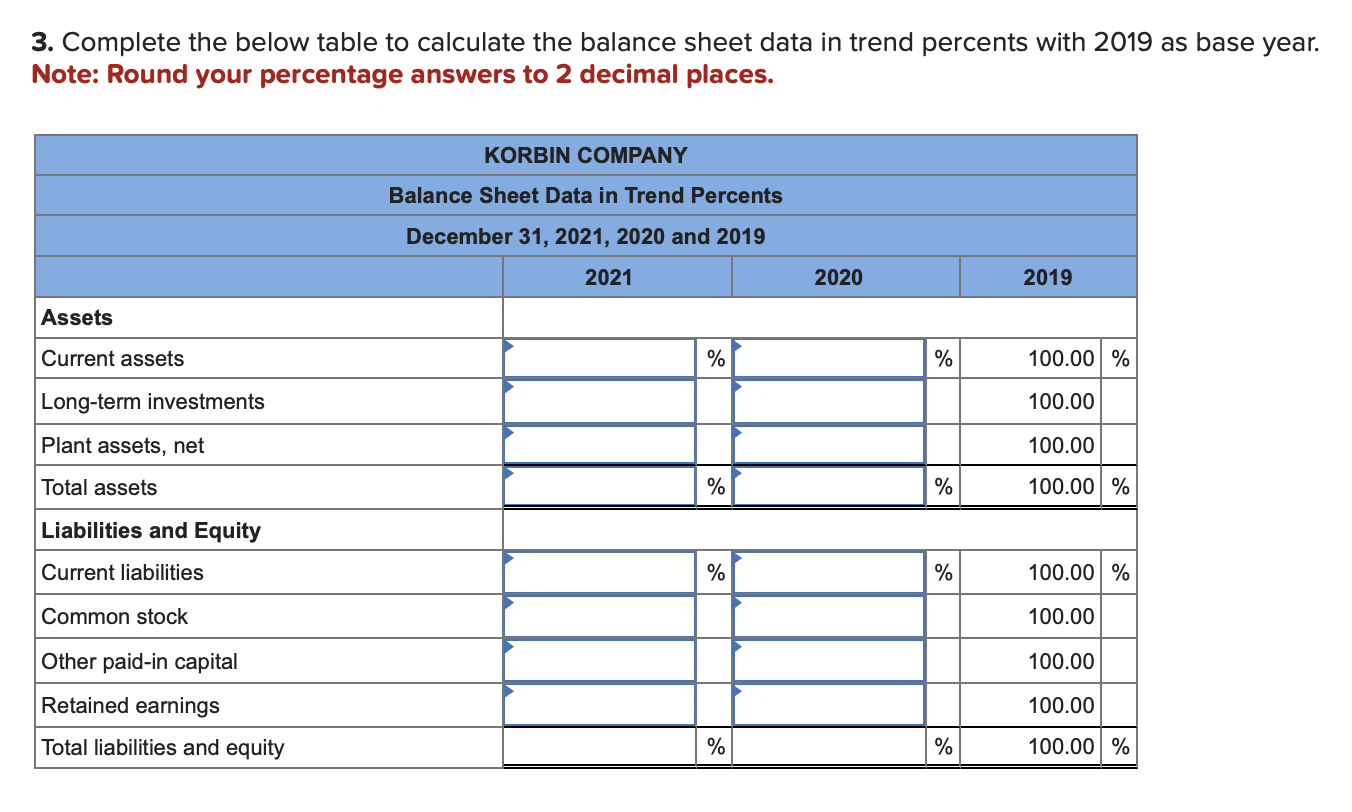Click the December 31, 2021, 2020 and 2019 line
Screen dimensions: 1352x812
[x=586, y=237]
